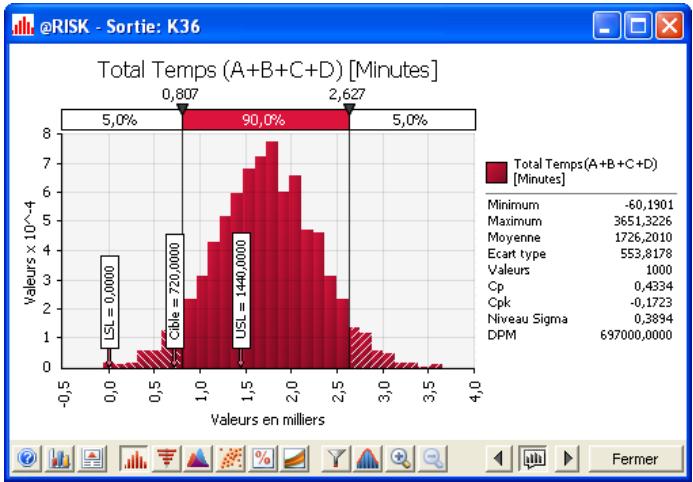Zoom in with the magnifier plus icon
Screen dimensions: 693x482
tap(400, 458)
